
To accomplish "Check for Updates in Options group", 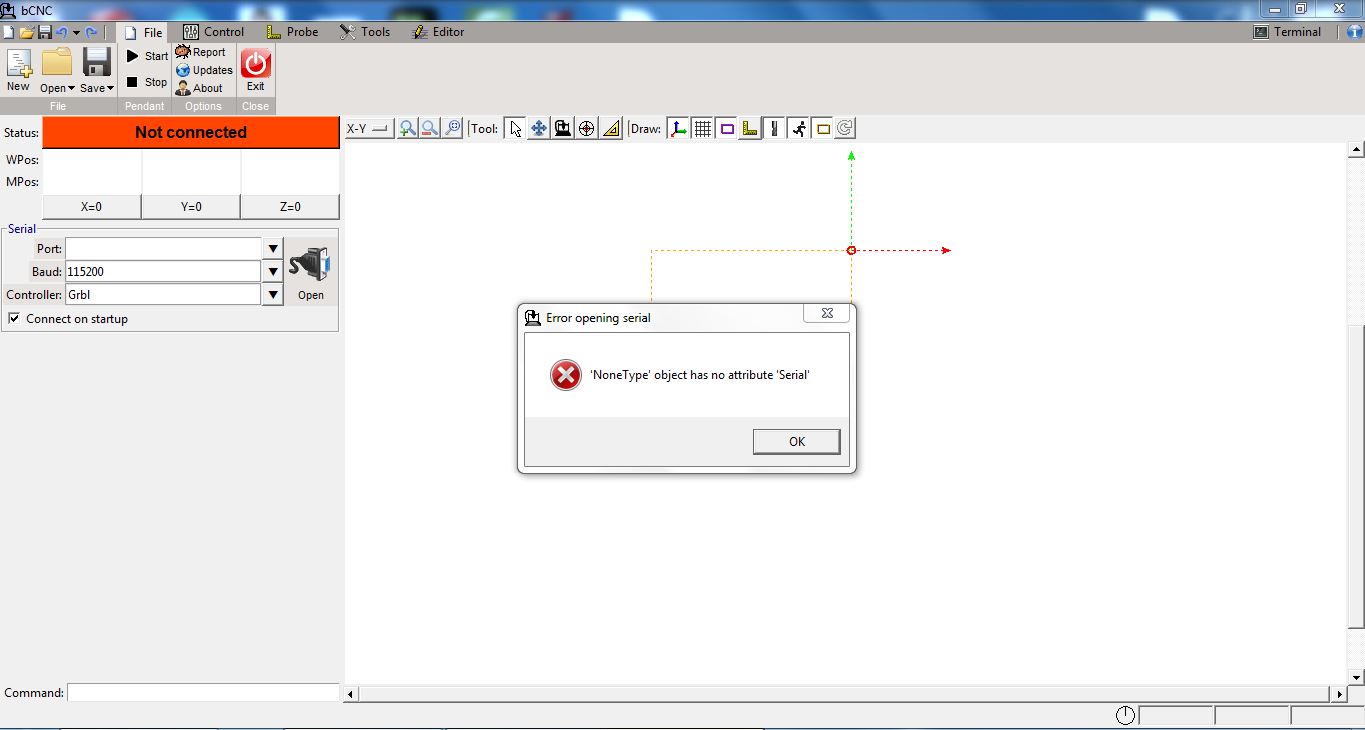I will point(204,70).
